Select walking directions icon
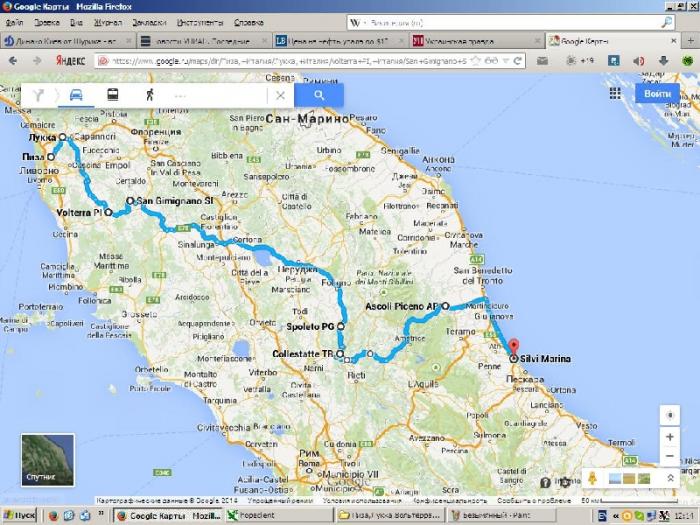The image size is (700, 525). [149, 95]
